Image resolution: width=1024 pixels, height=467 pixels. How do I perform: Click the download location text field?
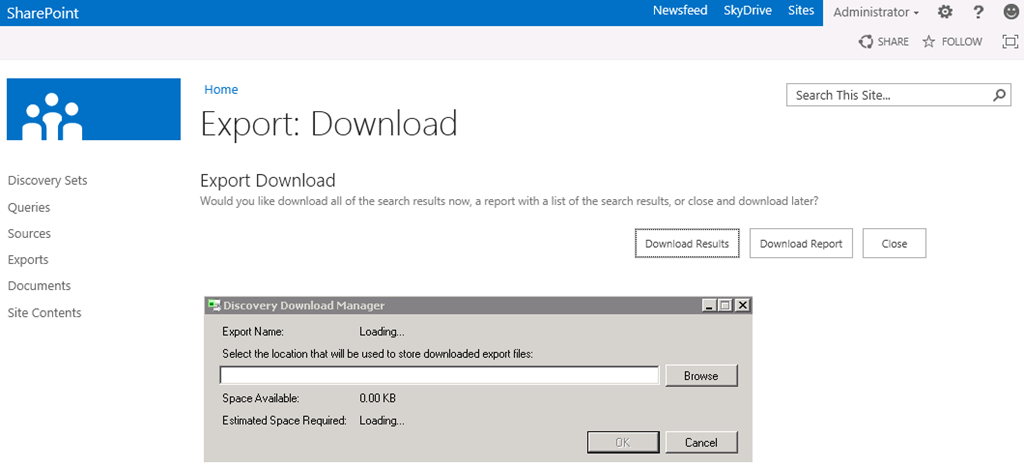click(439, 376)
